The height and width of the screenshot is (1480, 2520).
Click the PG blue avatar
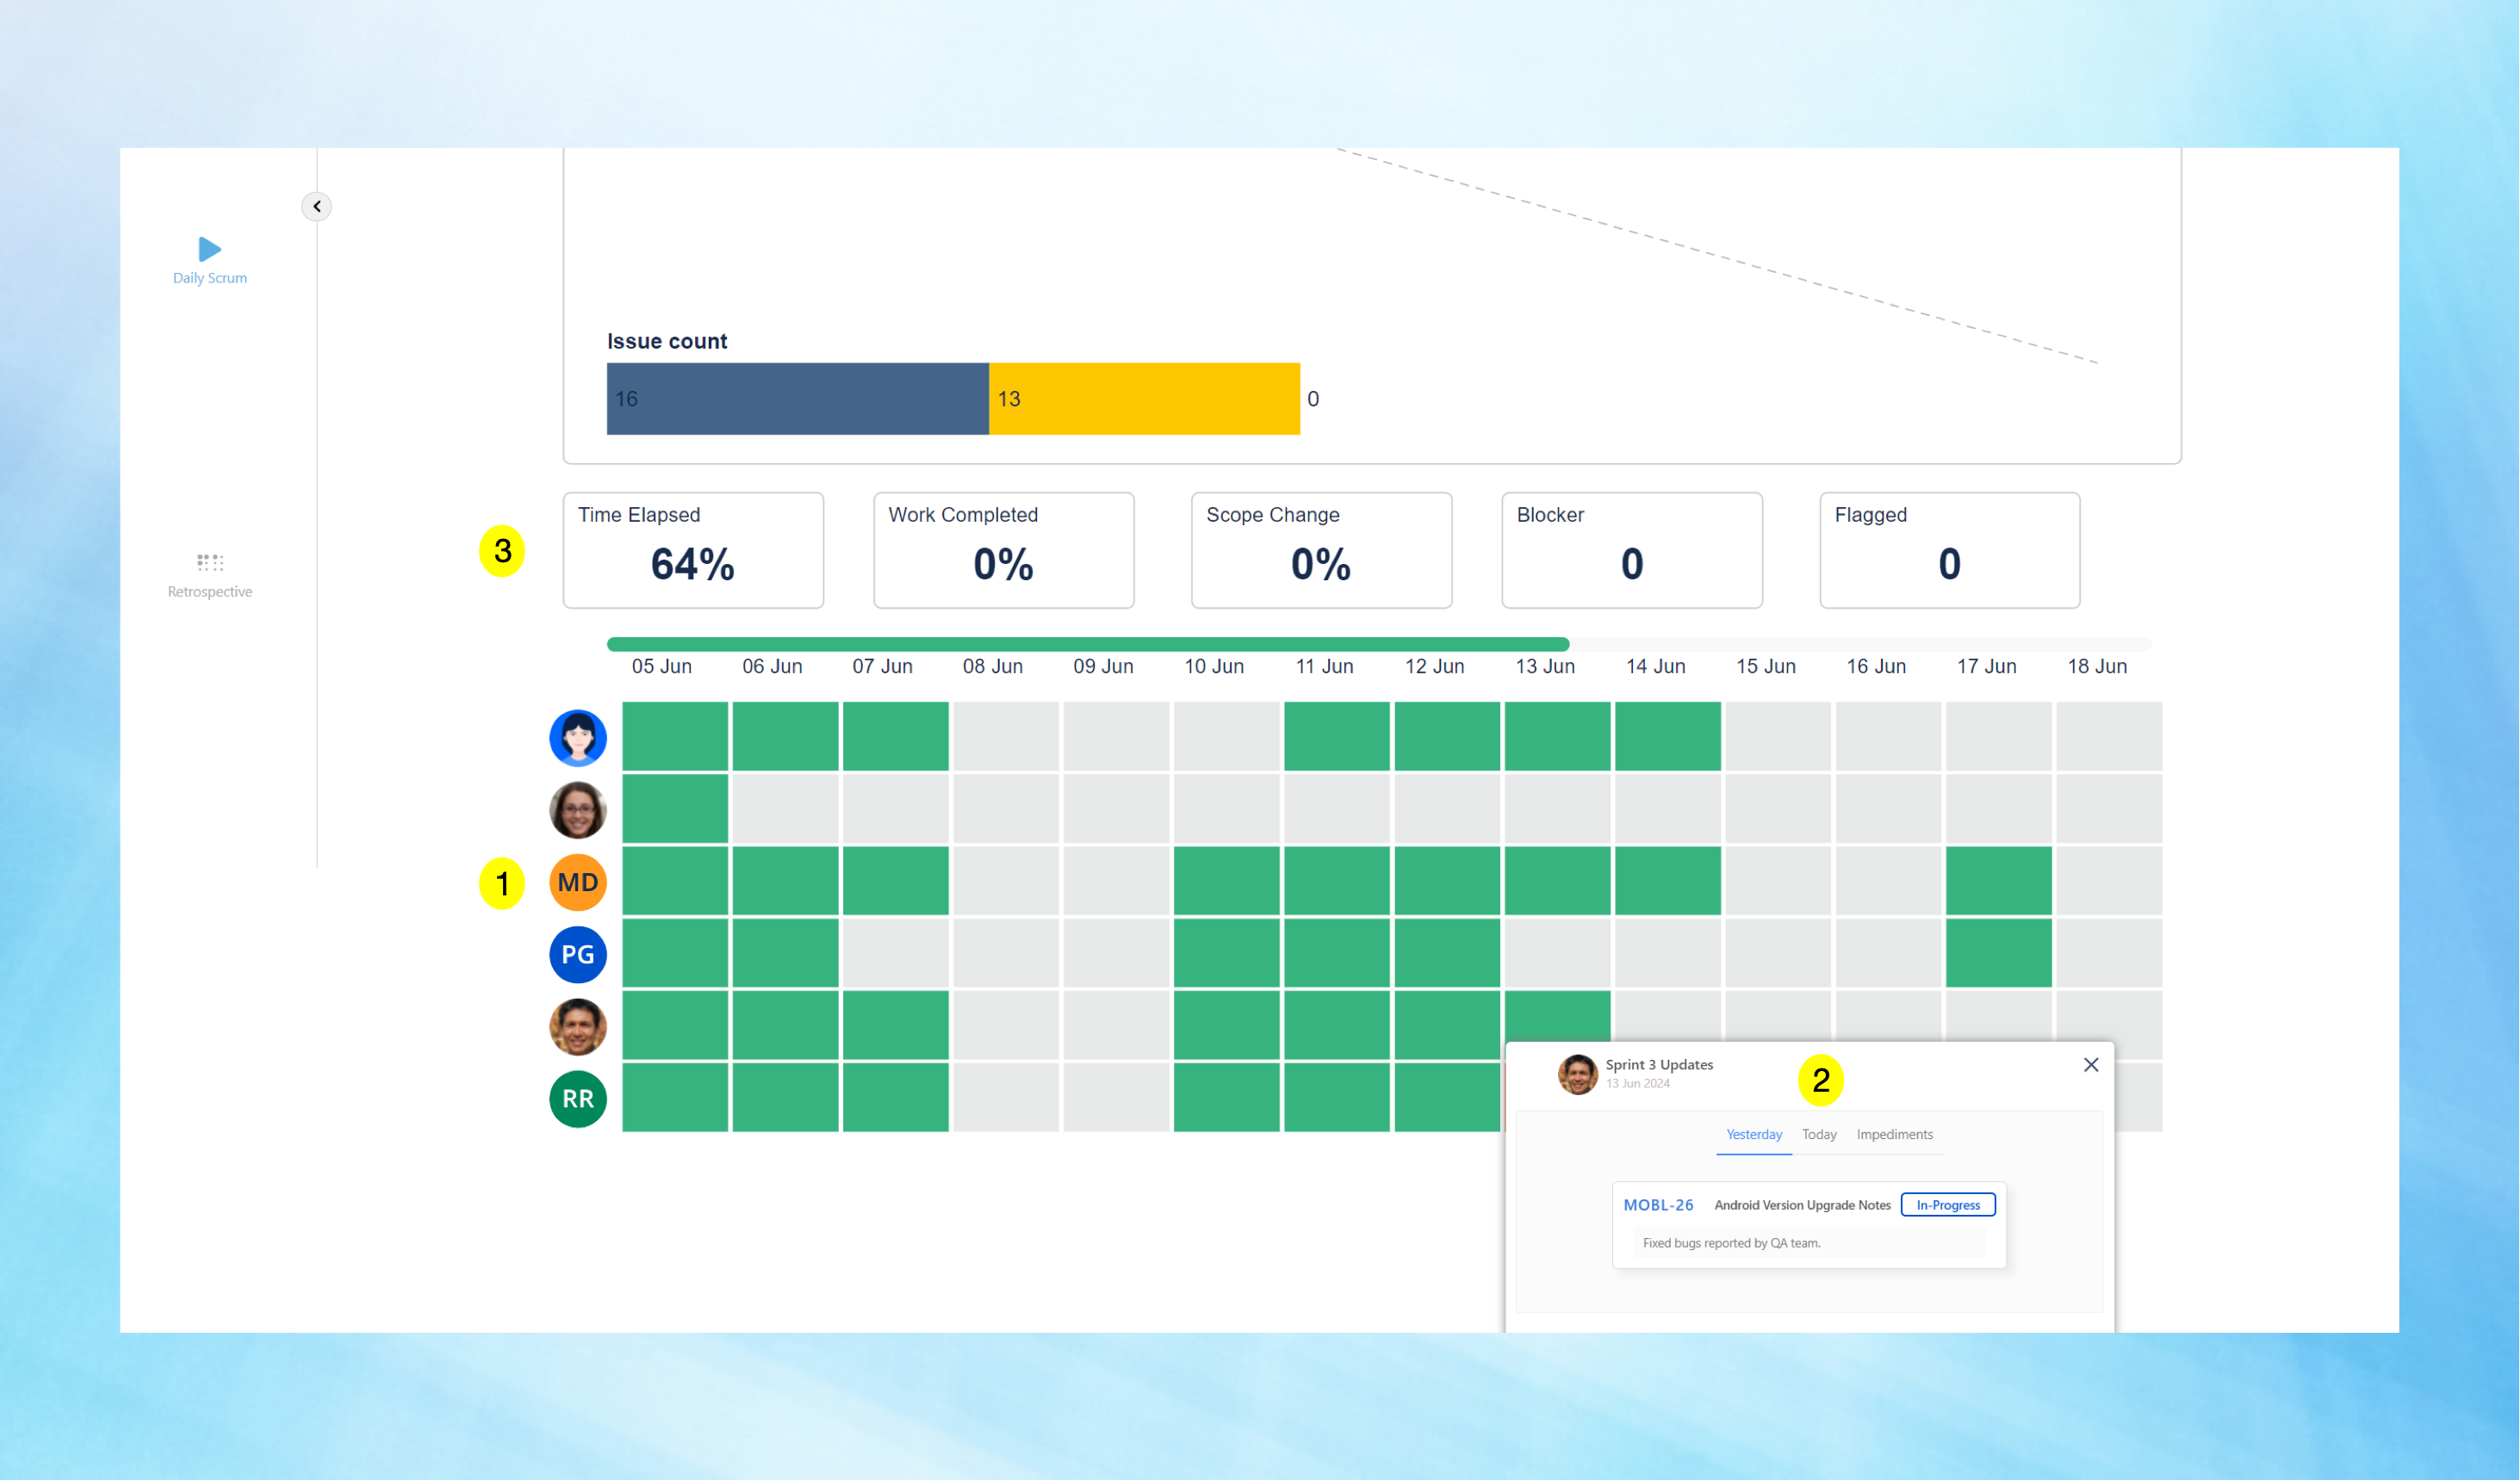tap(577, 954)
